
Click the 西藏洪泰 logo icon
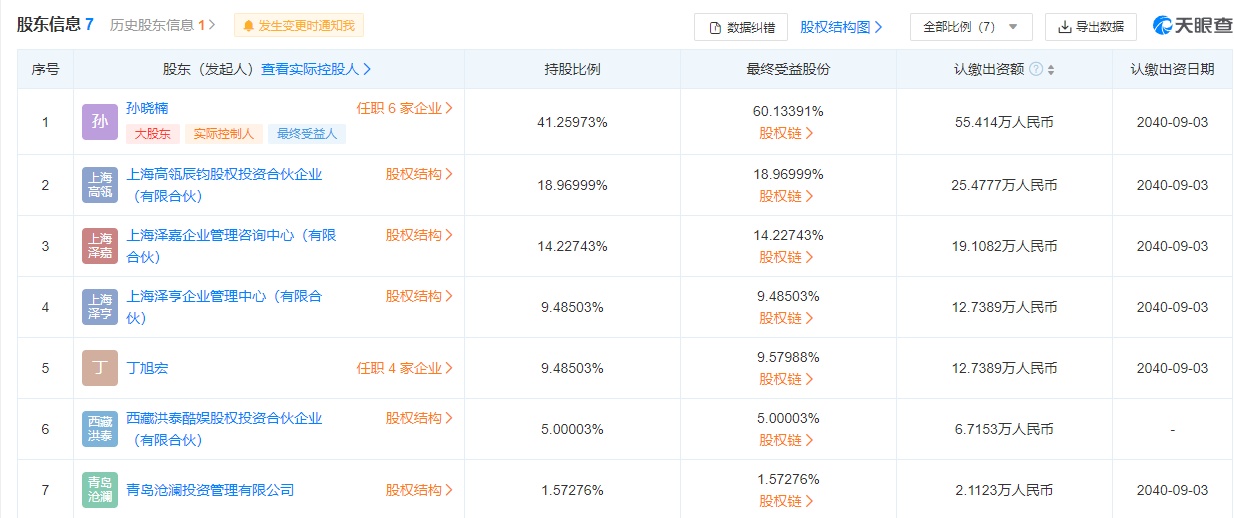click(x=99, y=429)
